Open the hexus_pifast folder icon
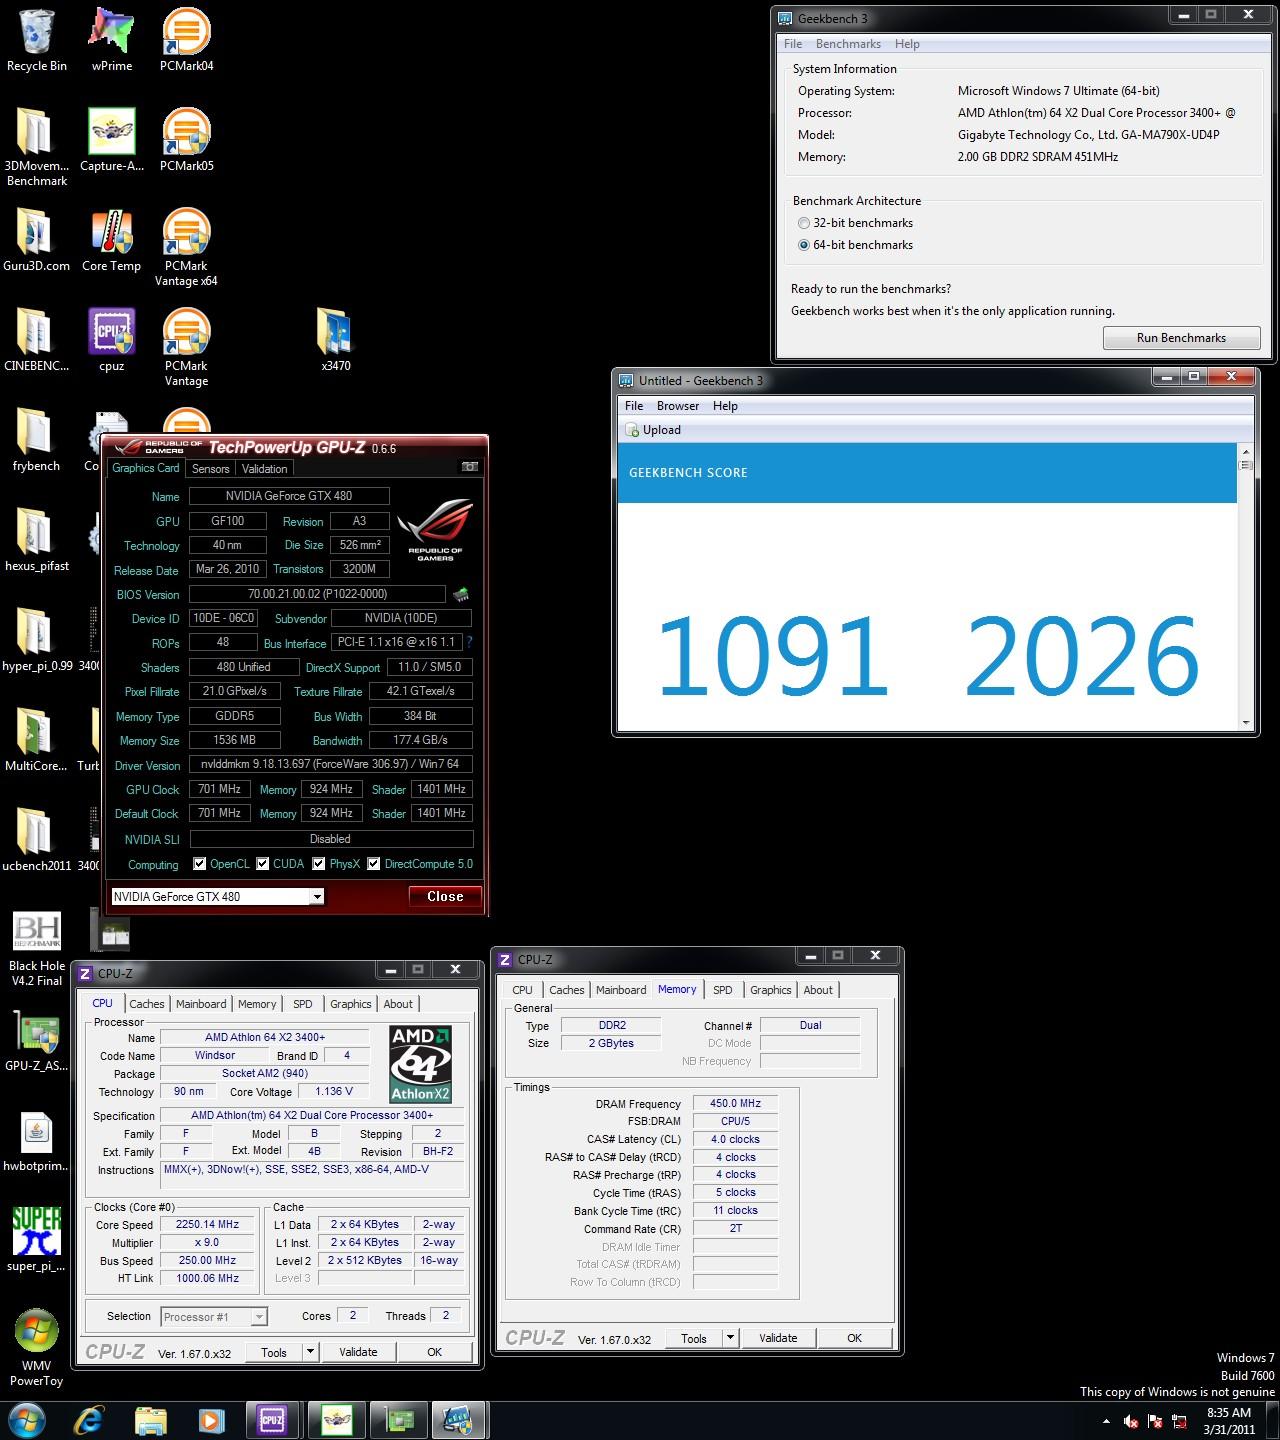Image resolution: width=1280 pixels, height=1440 pixels. (x=36, y=540)
